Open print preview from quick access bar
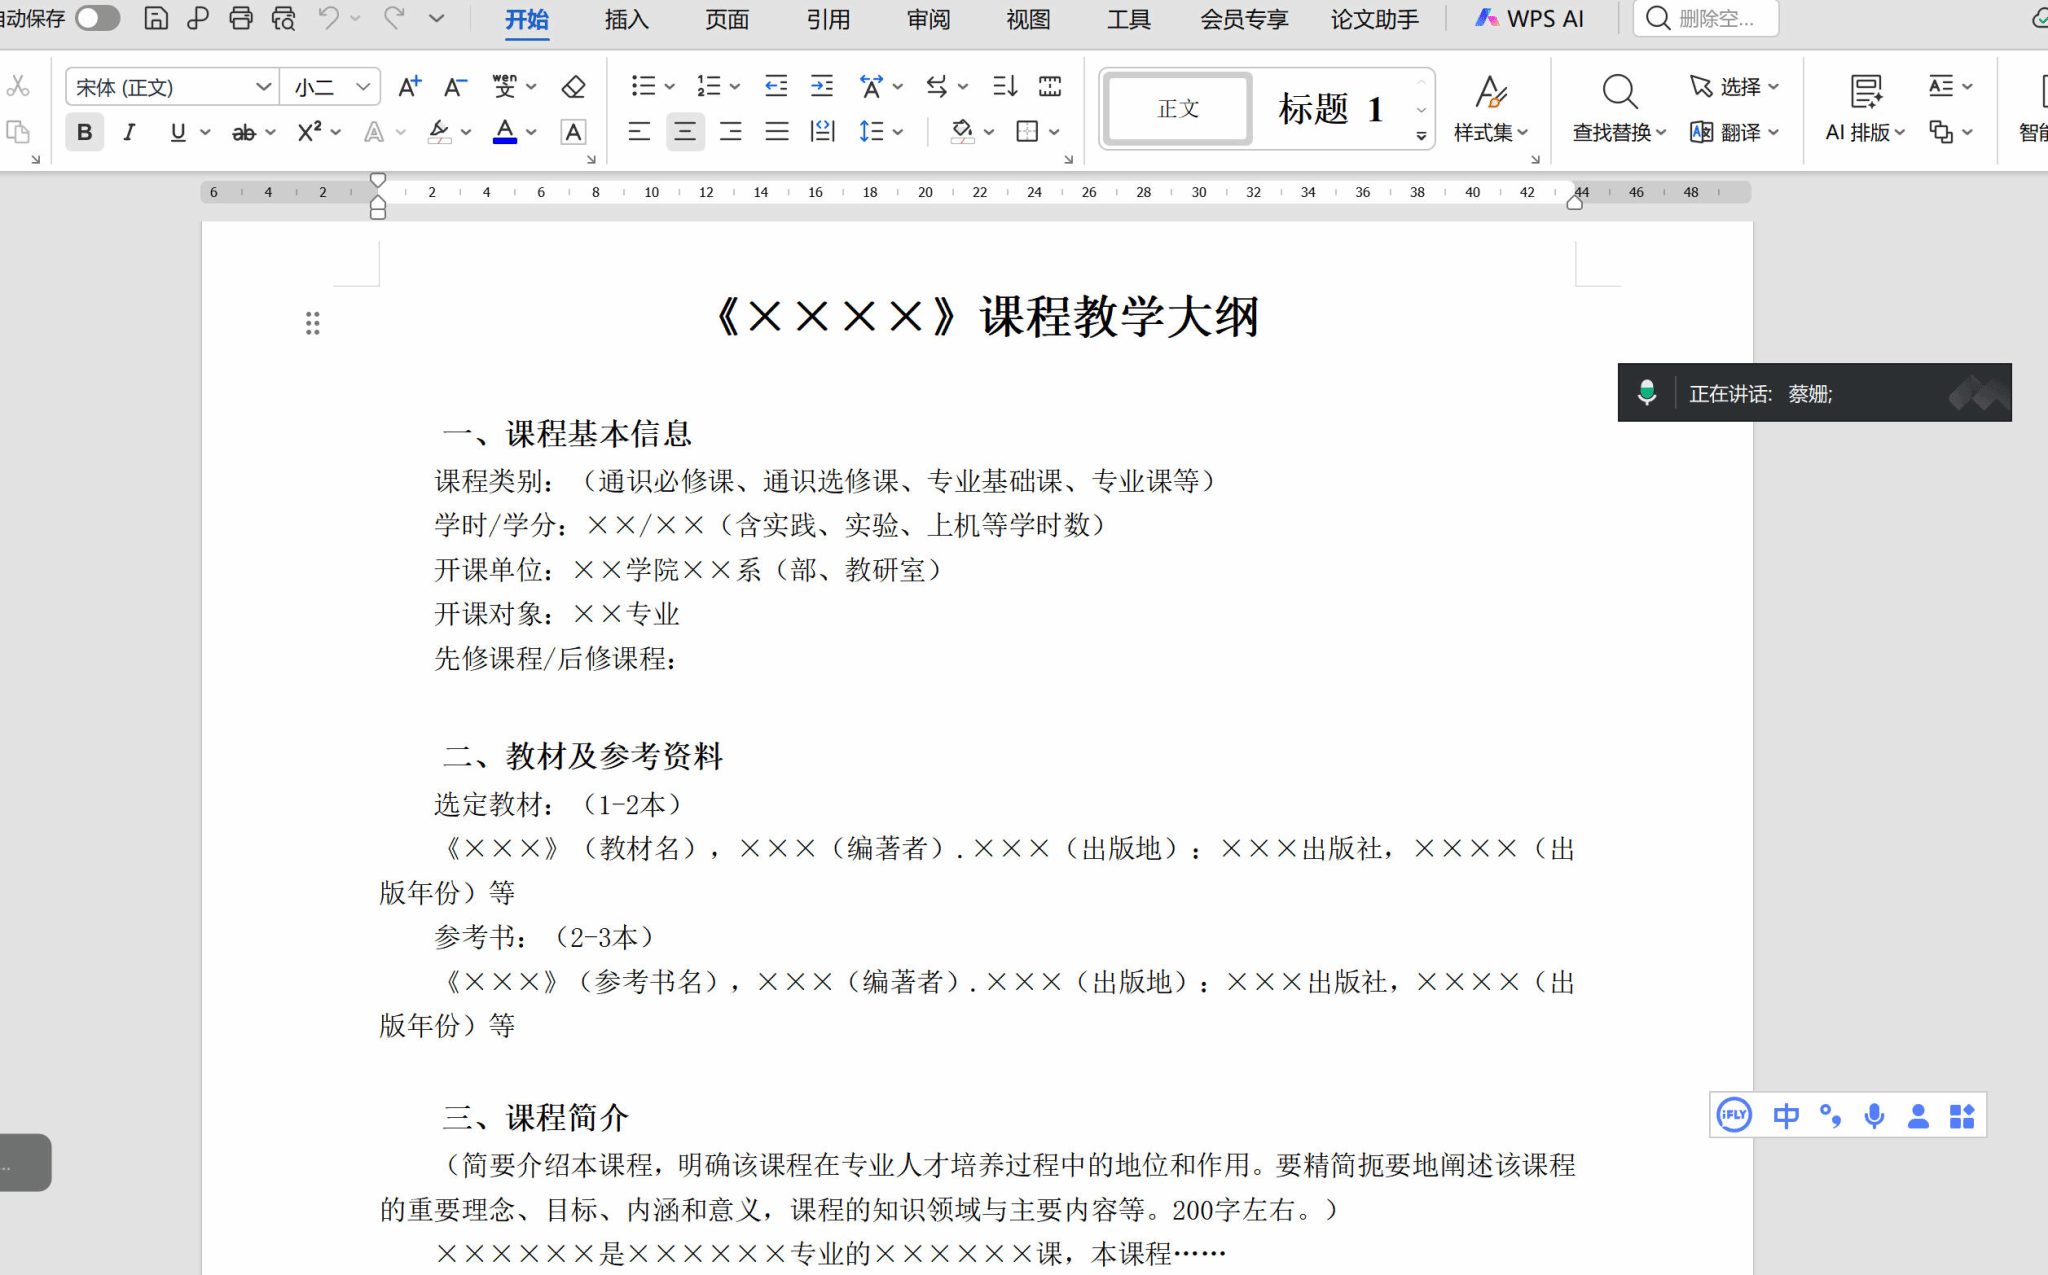2048x1275 pixels. [x=284, y=18]
